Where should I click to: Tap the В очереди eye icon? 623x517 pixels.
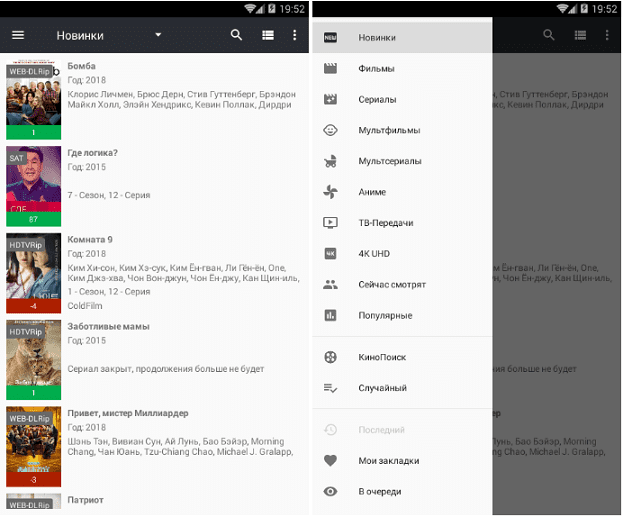click(331, 492)
